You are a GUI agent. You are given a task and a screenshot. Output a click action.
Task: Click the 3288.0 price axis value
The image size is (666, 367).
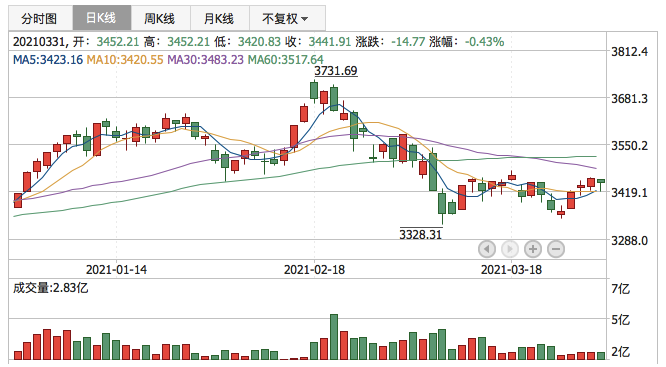click(629, 241)
